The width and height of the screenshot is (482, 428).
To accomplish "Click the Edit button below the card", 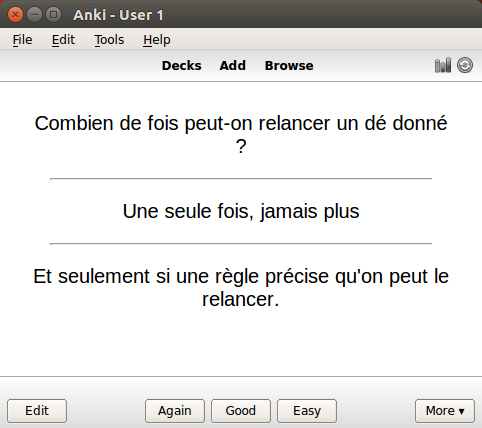I will (37, 411).
